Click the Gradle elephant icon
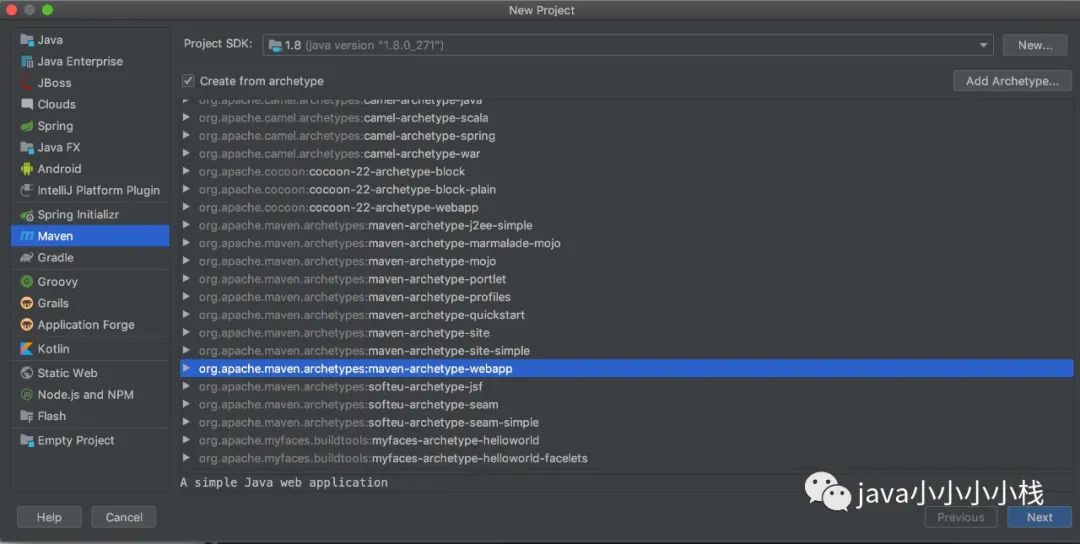 pyautogui.click(x=27, y=258)
